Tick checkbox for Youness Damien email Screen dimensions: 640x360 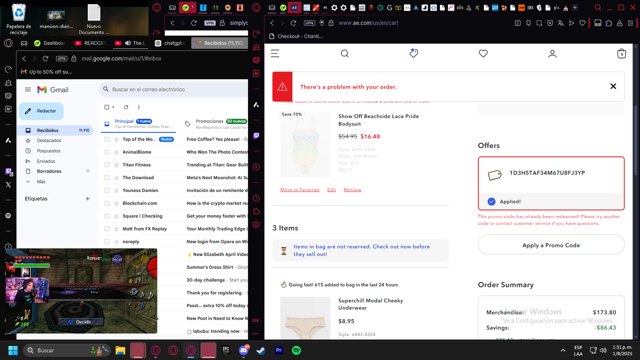click(107, 190)
